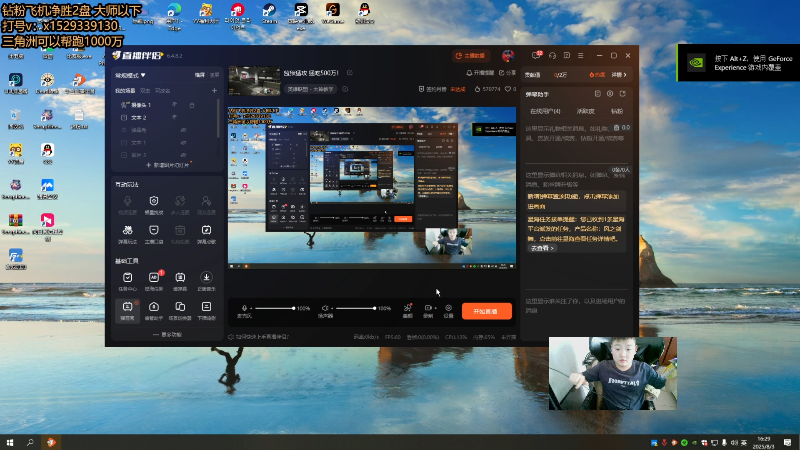Viewport: 800px width, 450px height.
Task: Edit the stream title with pencil icon
Action: (x=349, y=73)
